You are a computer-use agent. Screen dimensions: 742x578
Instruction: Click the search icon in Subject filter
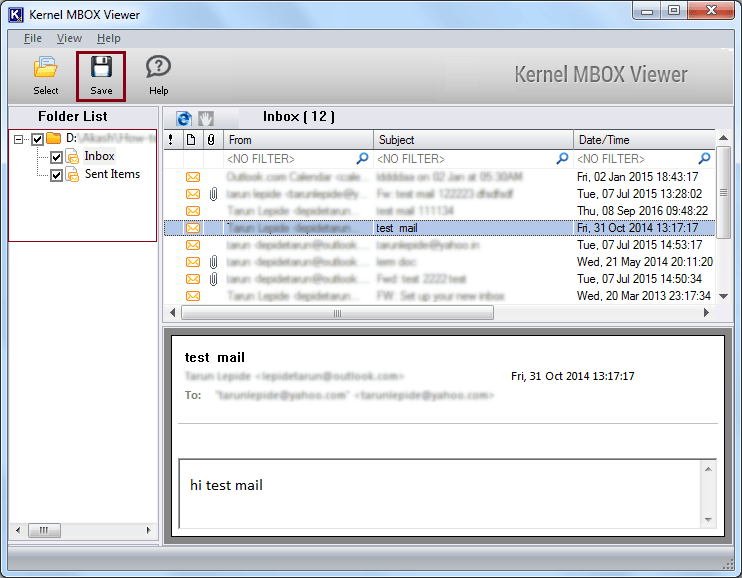click(562, 158)
